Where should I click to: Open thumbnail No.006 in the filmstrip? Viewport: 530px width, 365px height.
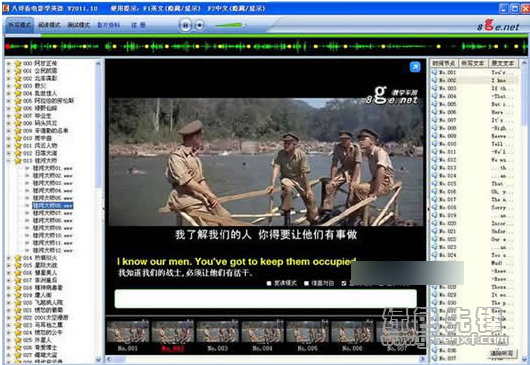pyautogui.click(x=352, y=332)
